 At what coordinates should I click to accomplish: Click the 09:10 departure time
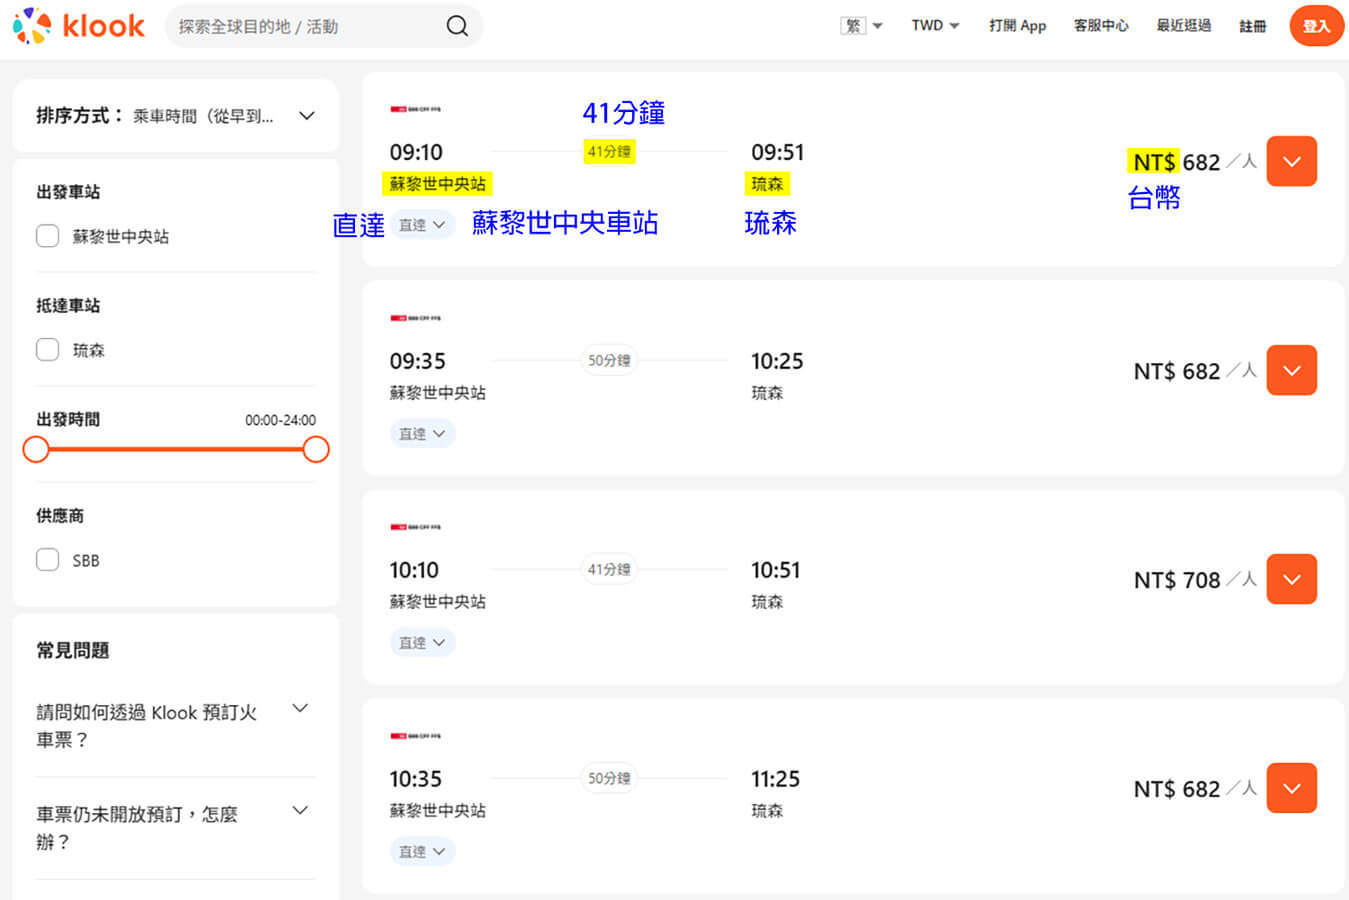[416, 152]
